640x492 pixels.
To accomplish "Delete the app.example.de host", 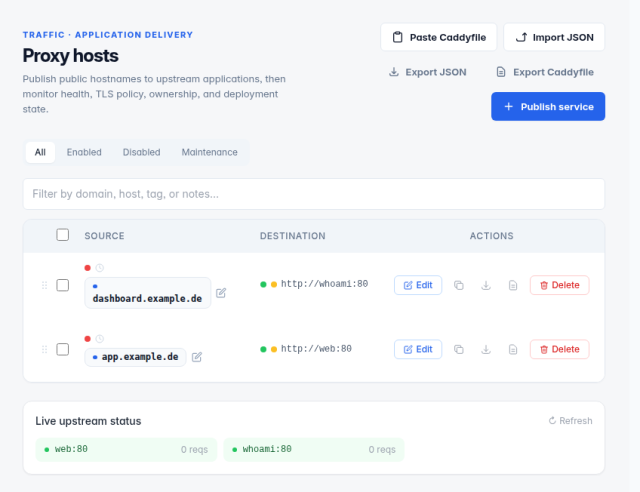I will point(560,349).
